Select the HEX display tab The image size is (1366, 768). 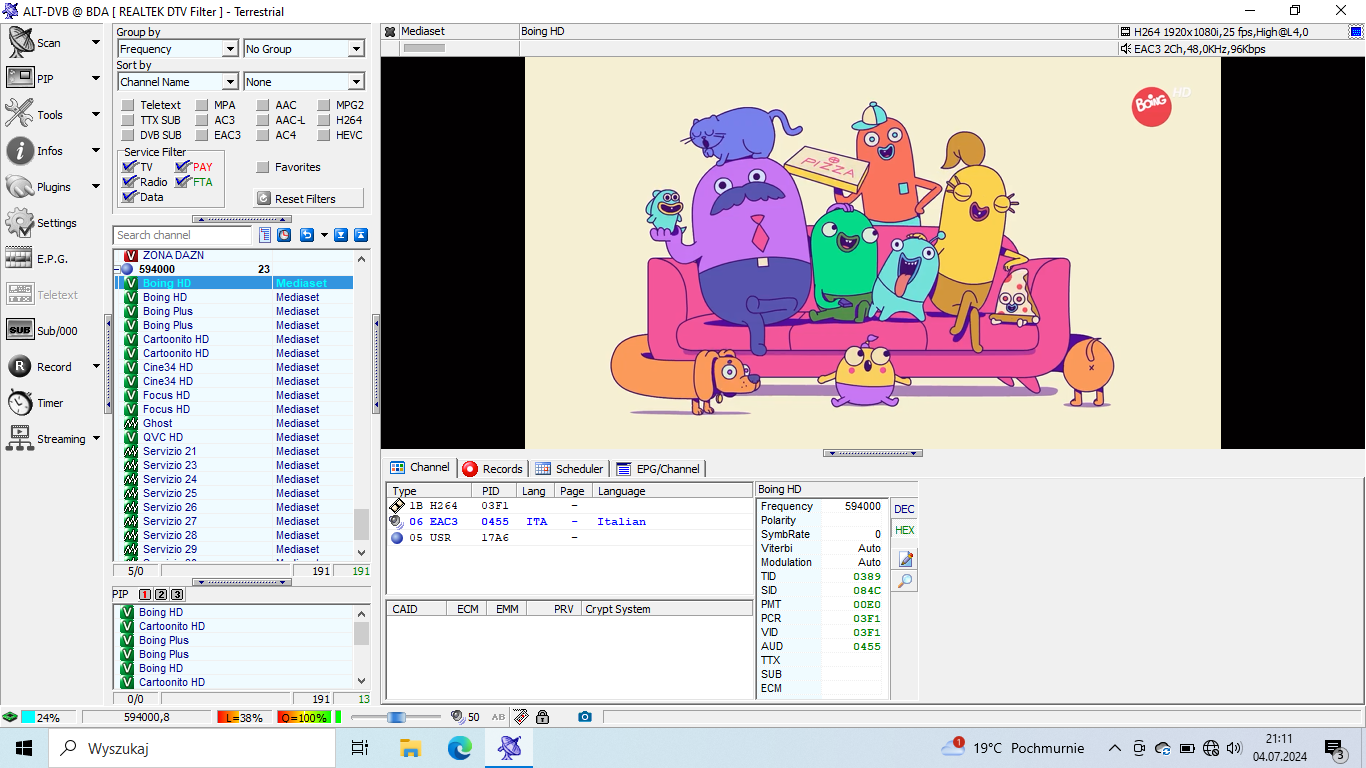click(904, 530)
